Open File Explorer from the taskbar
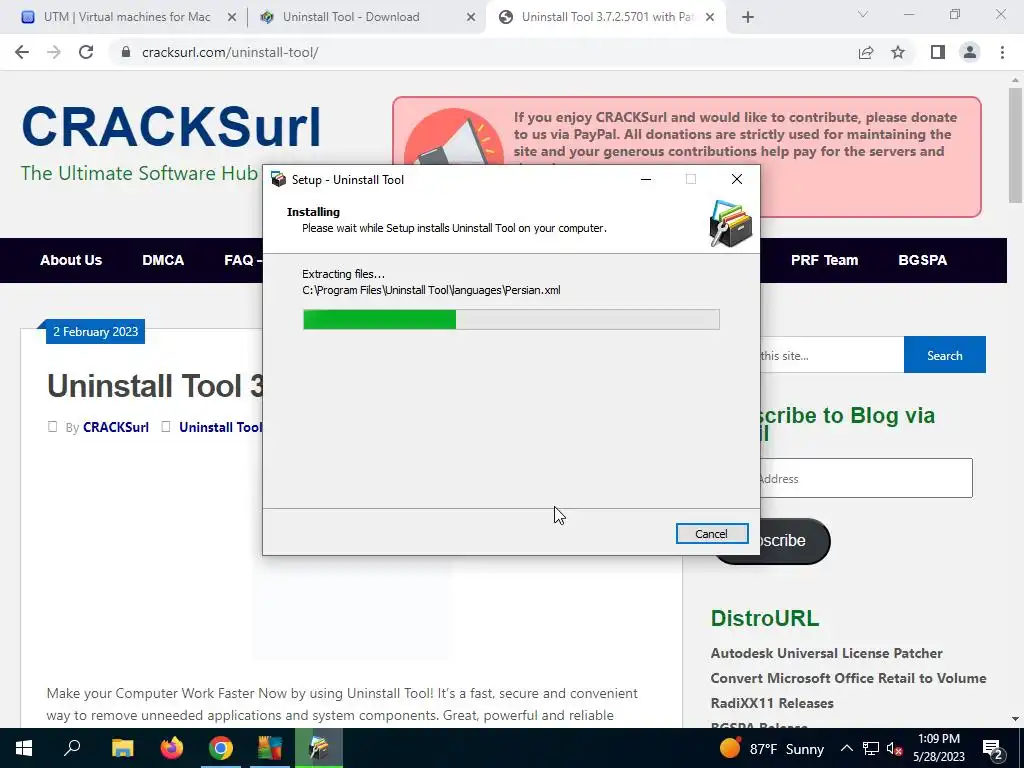This screenshot has width=1024, height=768. [x=122, y=748]
